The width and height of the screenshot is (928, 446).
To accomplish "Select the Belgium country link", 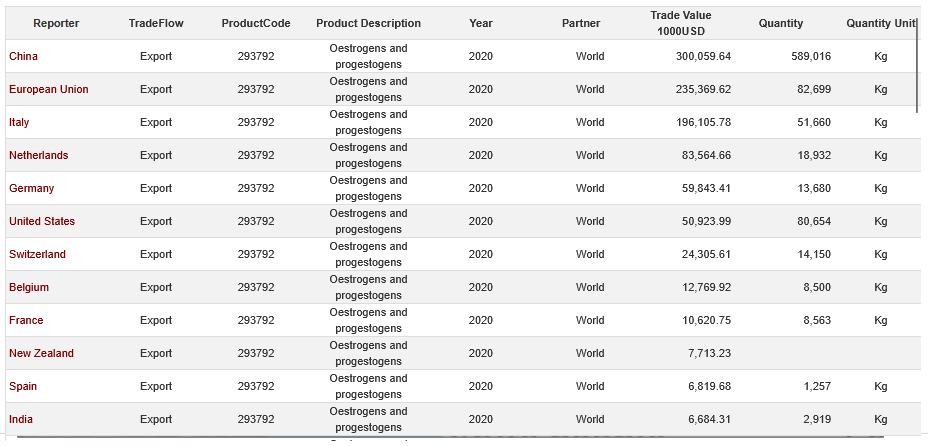I will point(29,287).
